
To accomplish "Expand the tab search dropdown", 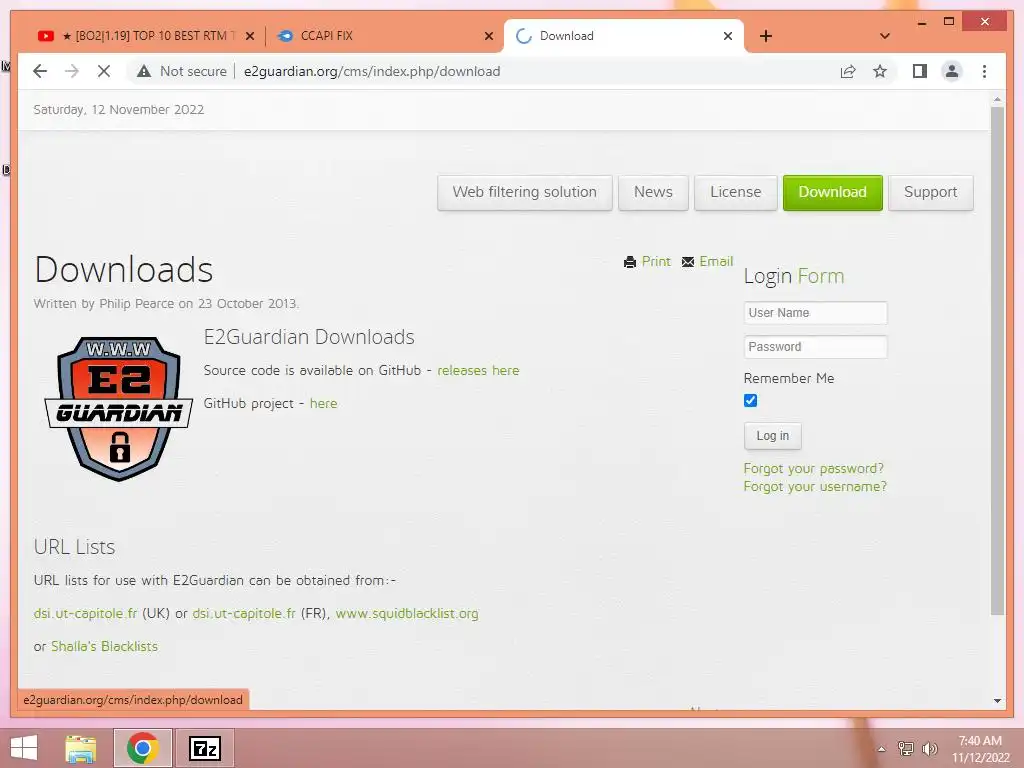I will pyautogui.click(x=885, y=36).
